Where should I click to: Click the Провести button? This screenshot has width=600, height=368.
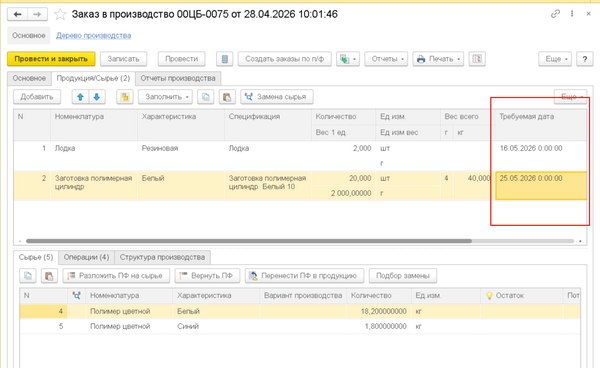pyautogui.click(x=181, y=59)
